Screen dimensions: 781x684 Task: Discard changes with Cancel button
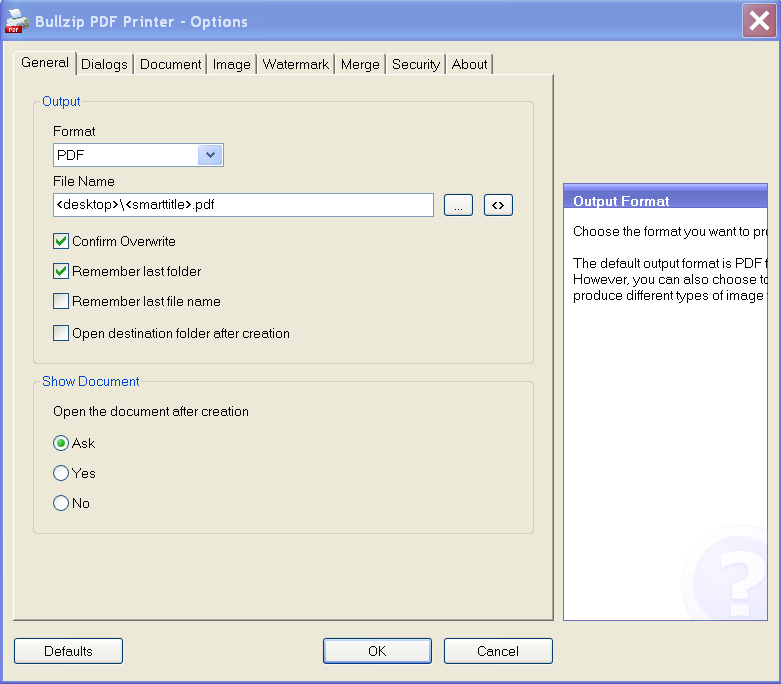(x=498, y=651)
